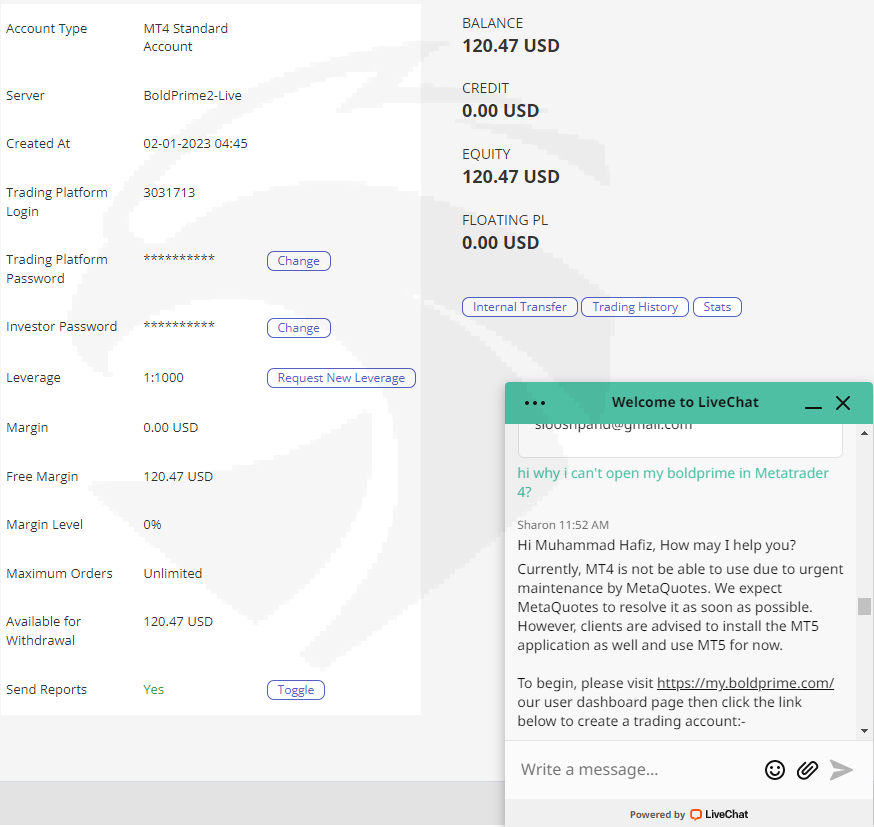Close the LiveChat widget

click(843, 403)
